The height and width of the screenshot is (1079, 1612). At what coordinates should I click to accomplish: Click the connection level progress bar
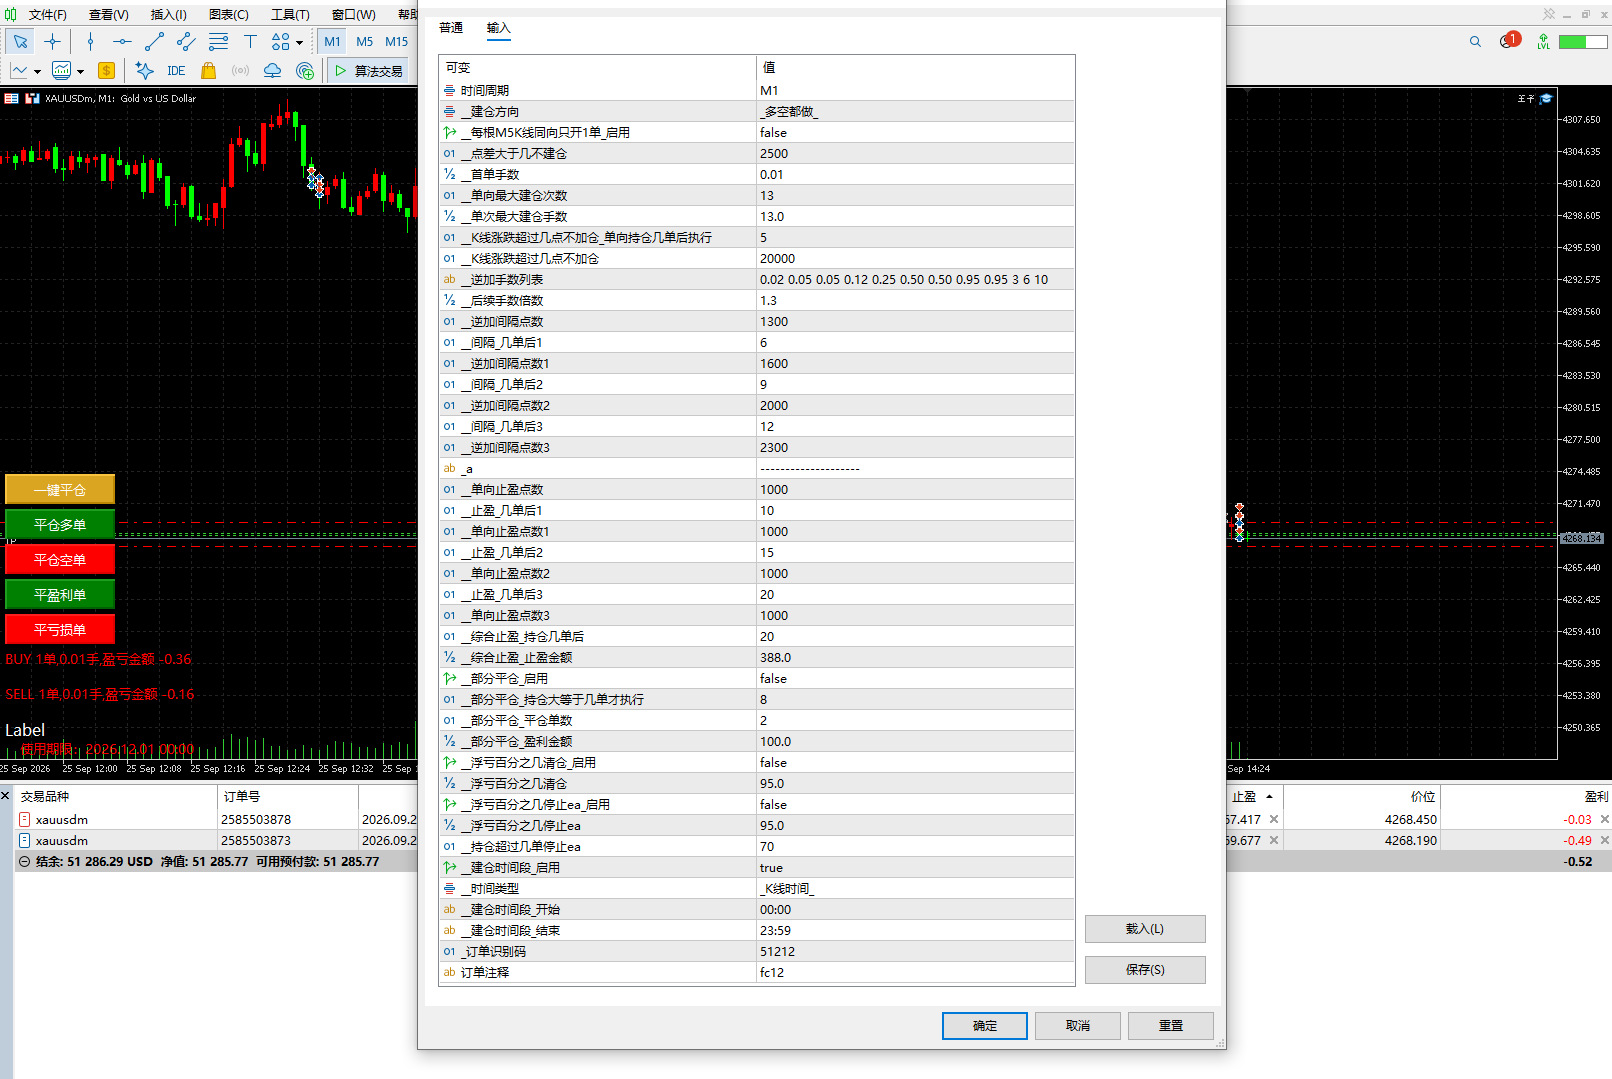1583,42
